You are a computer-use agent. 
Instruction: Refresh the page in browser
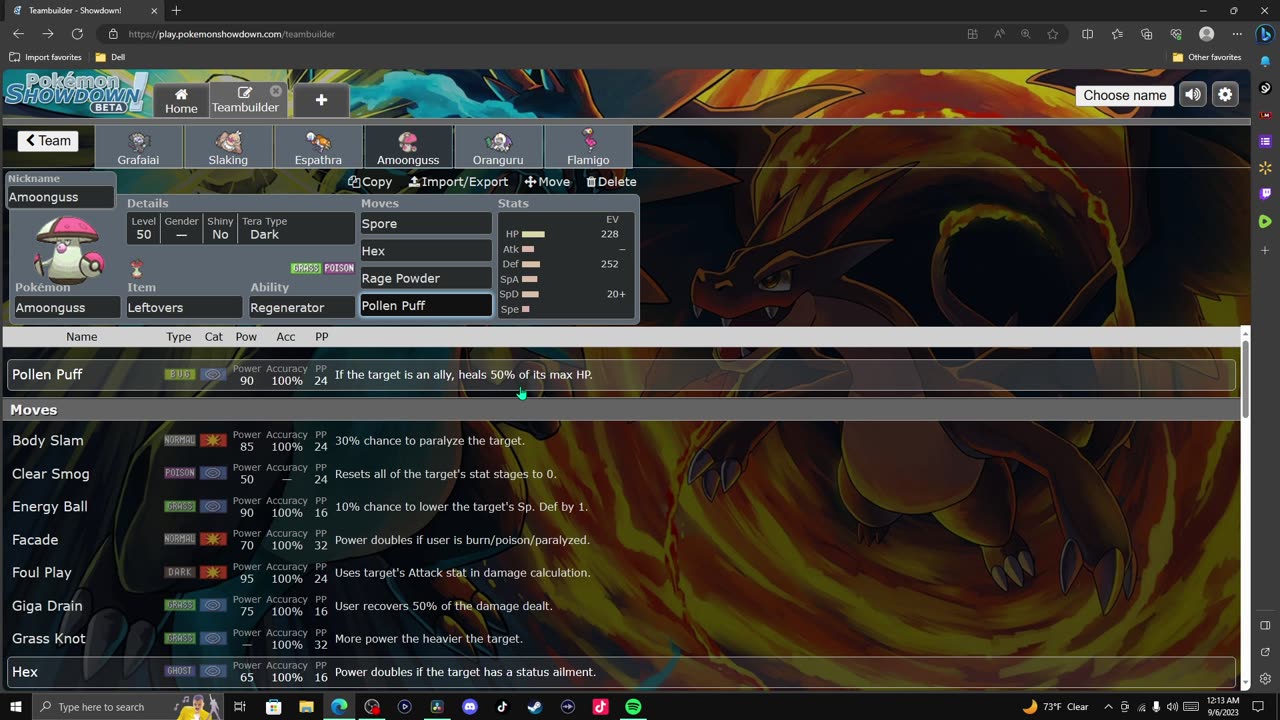tap(77, 34)
